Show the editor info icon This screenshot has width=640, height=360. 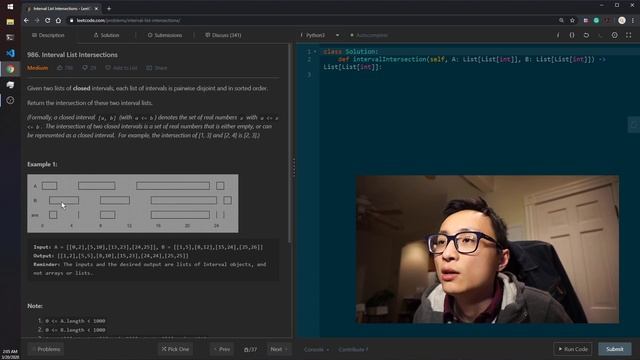click(558, 35)
